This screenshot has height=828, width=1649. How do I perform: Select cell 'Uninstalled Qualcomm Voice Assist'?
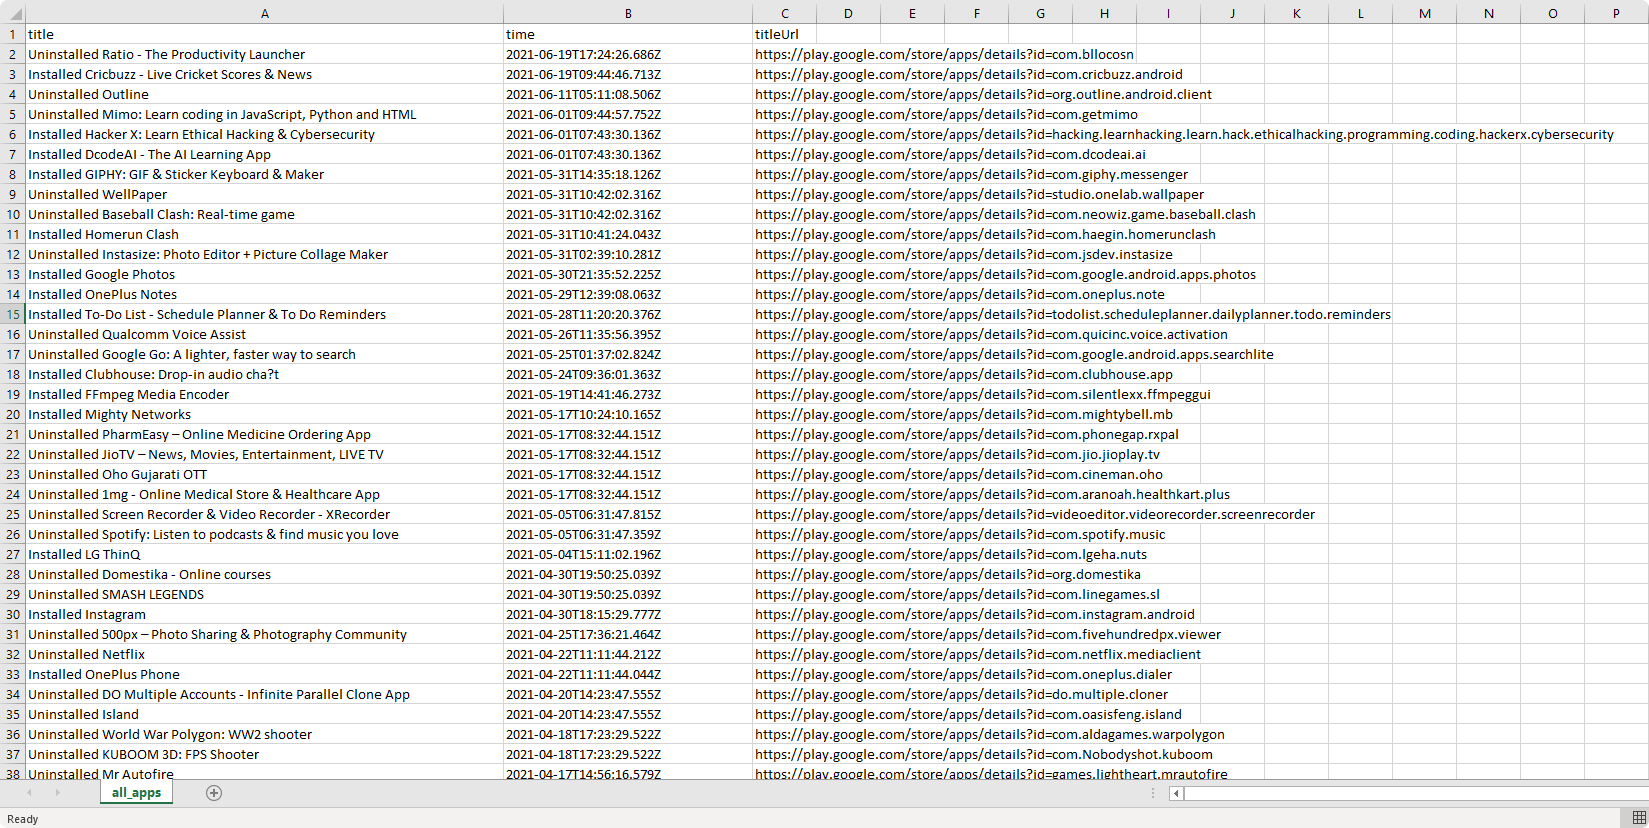(x=264, y=334)
